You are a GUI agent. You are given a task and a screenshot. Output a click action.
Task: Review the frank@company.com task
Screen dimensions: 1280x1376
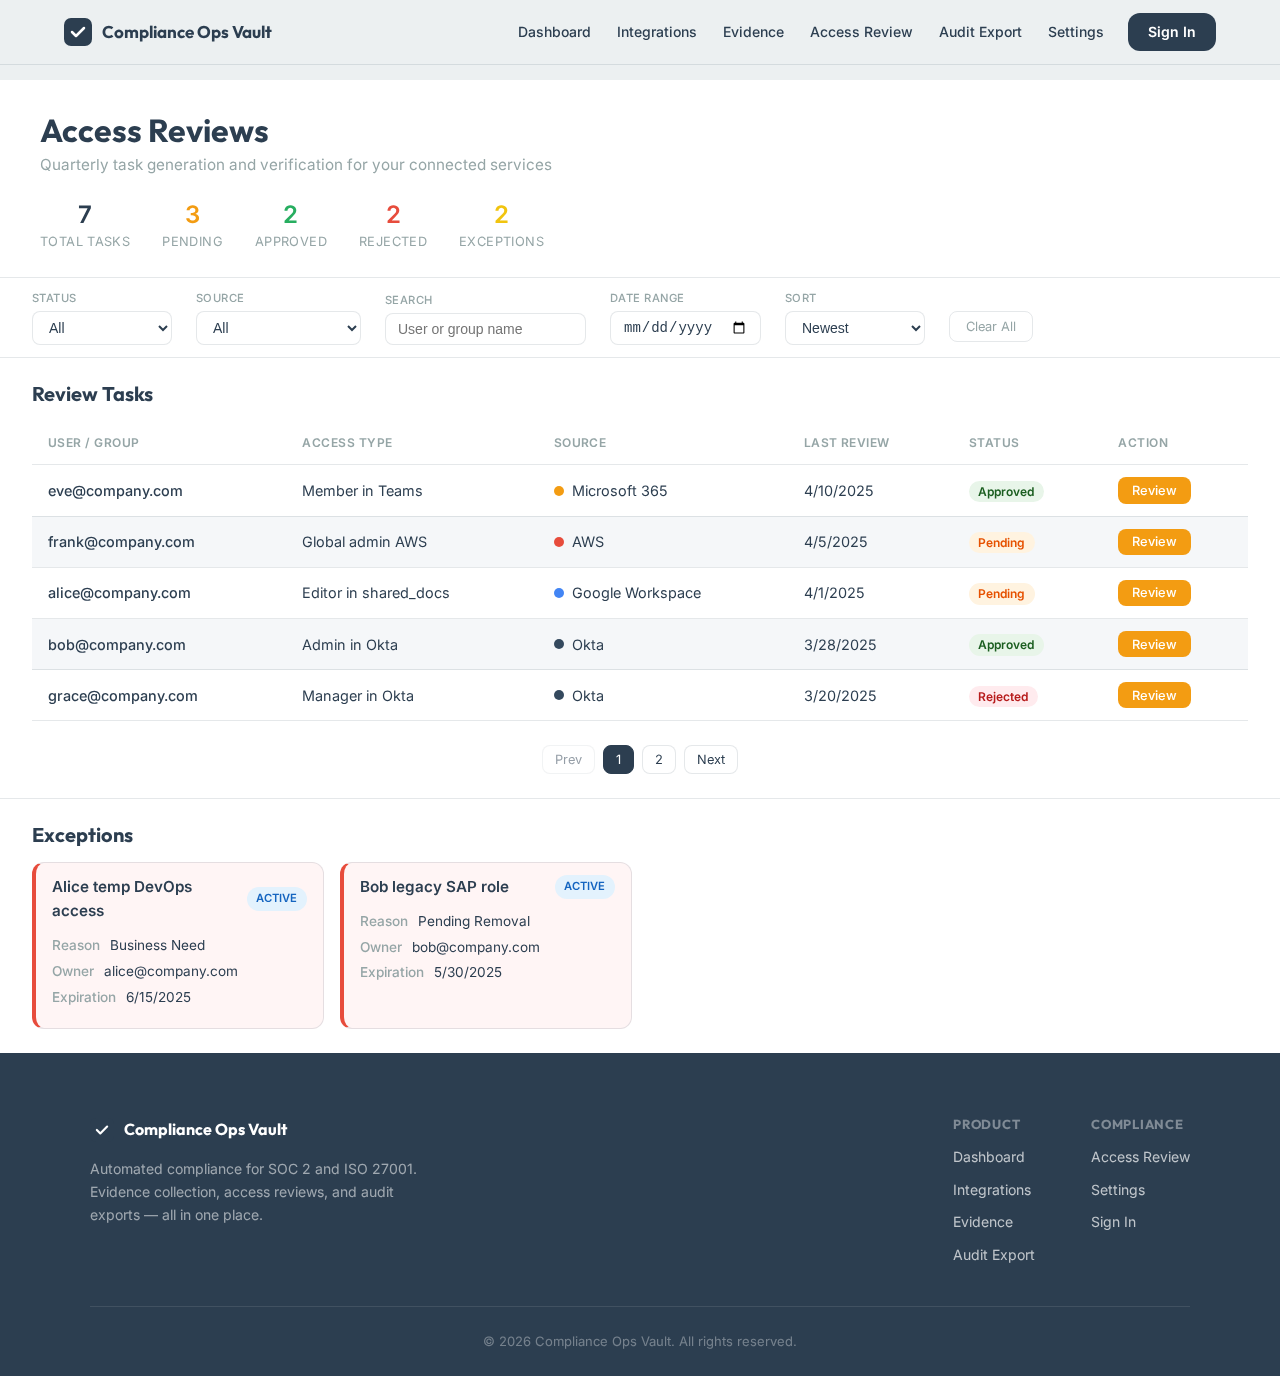[x=1154, y=542]
